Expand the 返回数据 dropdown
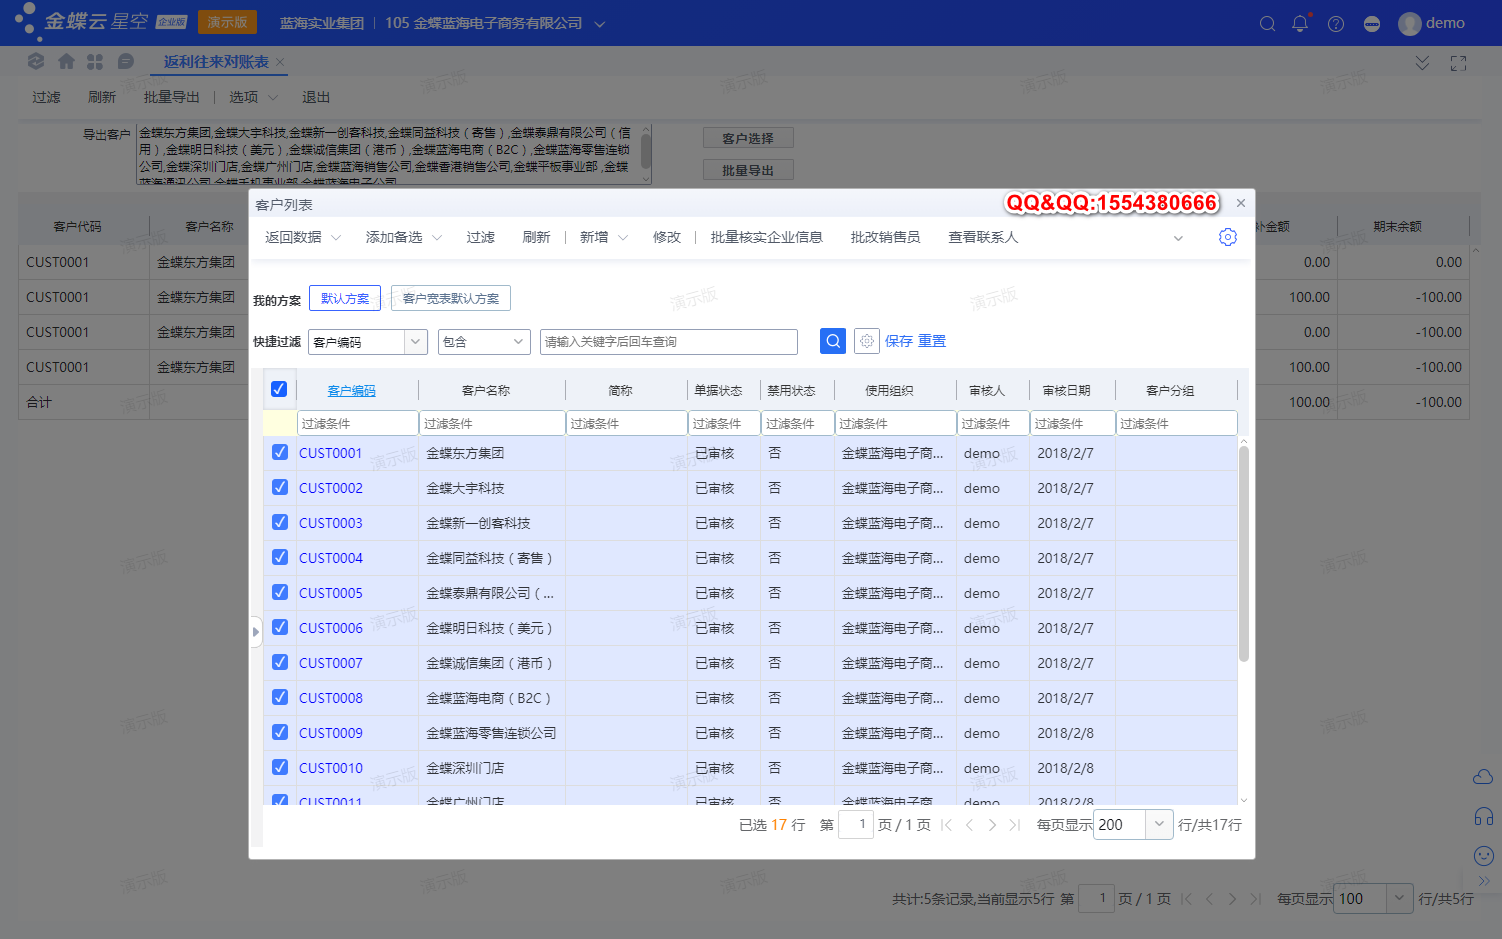Viewport: 1502px width, 939px height. [x=336, y=237]
